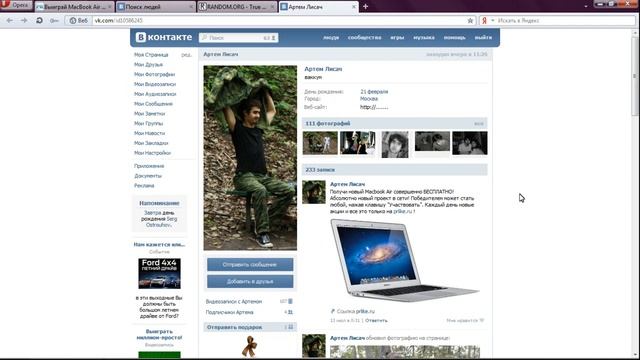This screenshot has height=360, width=640.
Task: Open the new tab plus button
Action: pos(365,7)
